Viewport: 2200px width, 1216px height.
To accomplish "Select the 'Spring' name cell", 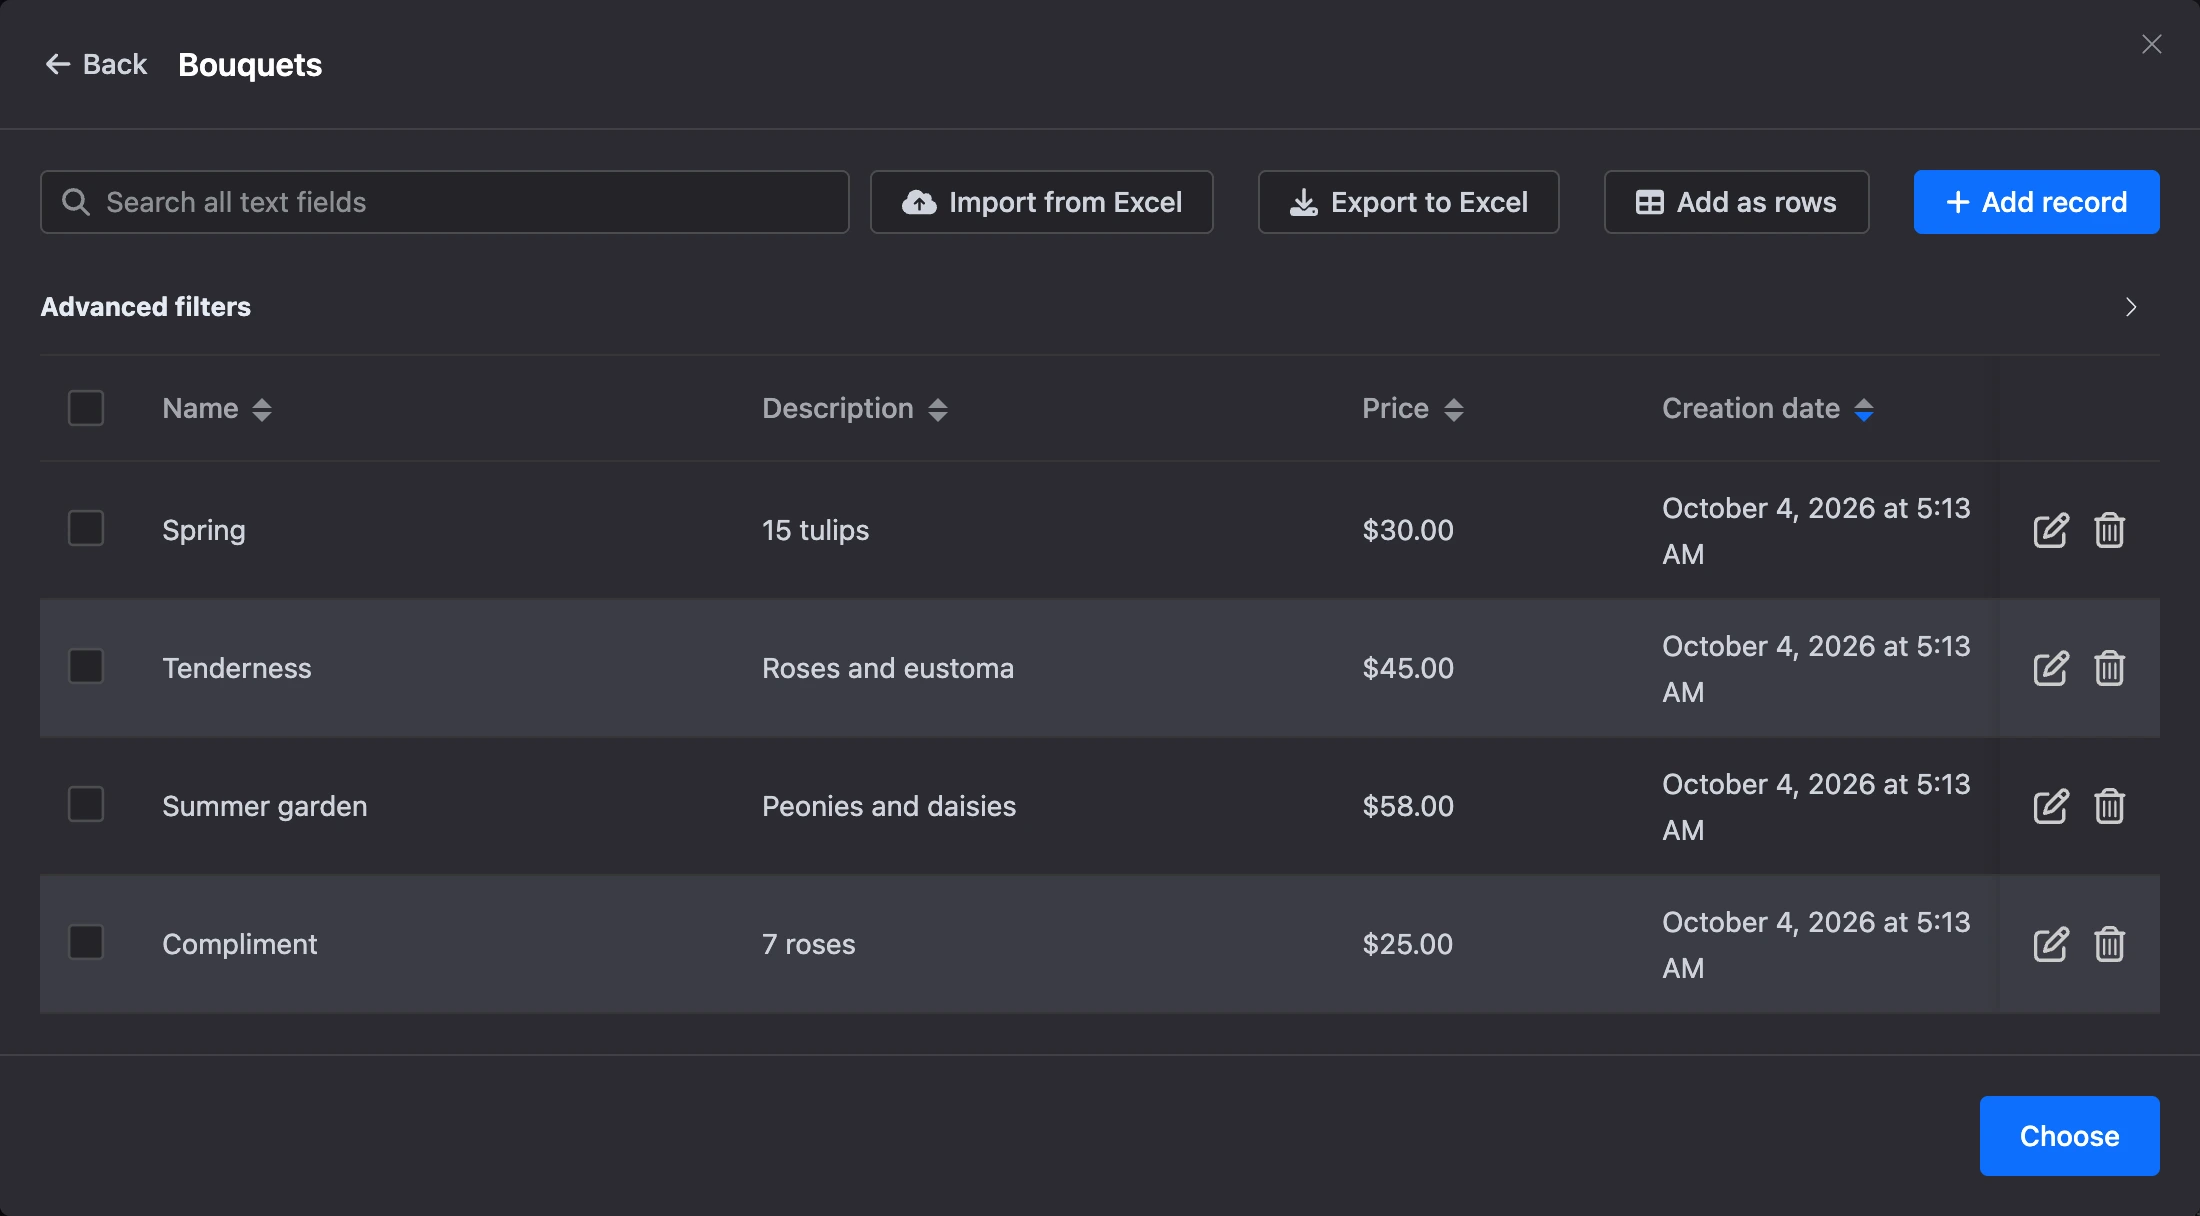I will 204,530.
